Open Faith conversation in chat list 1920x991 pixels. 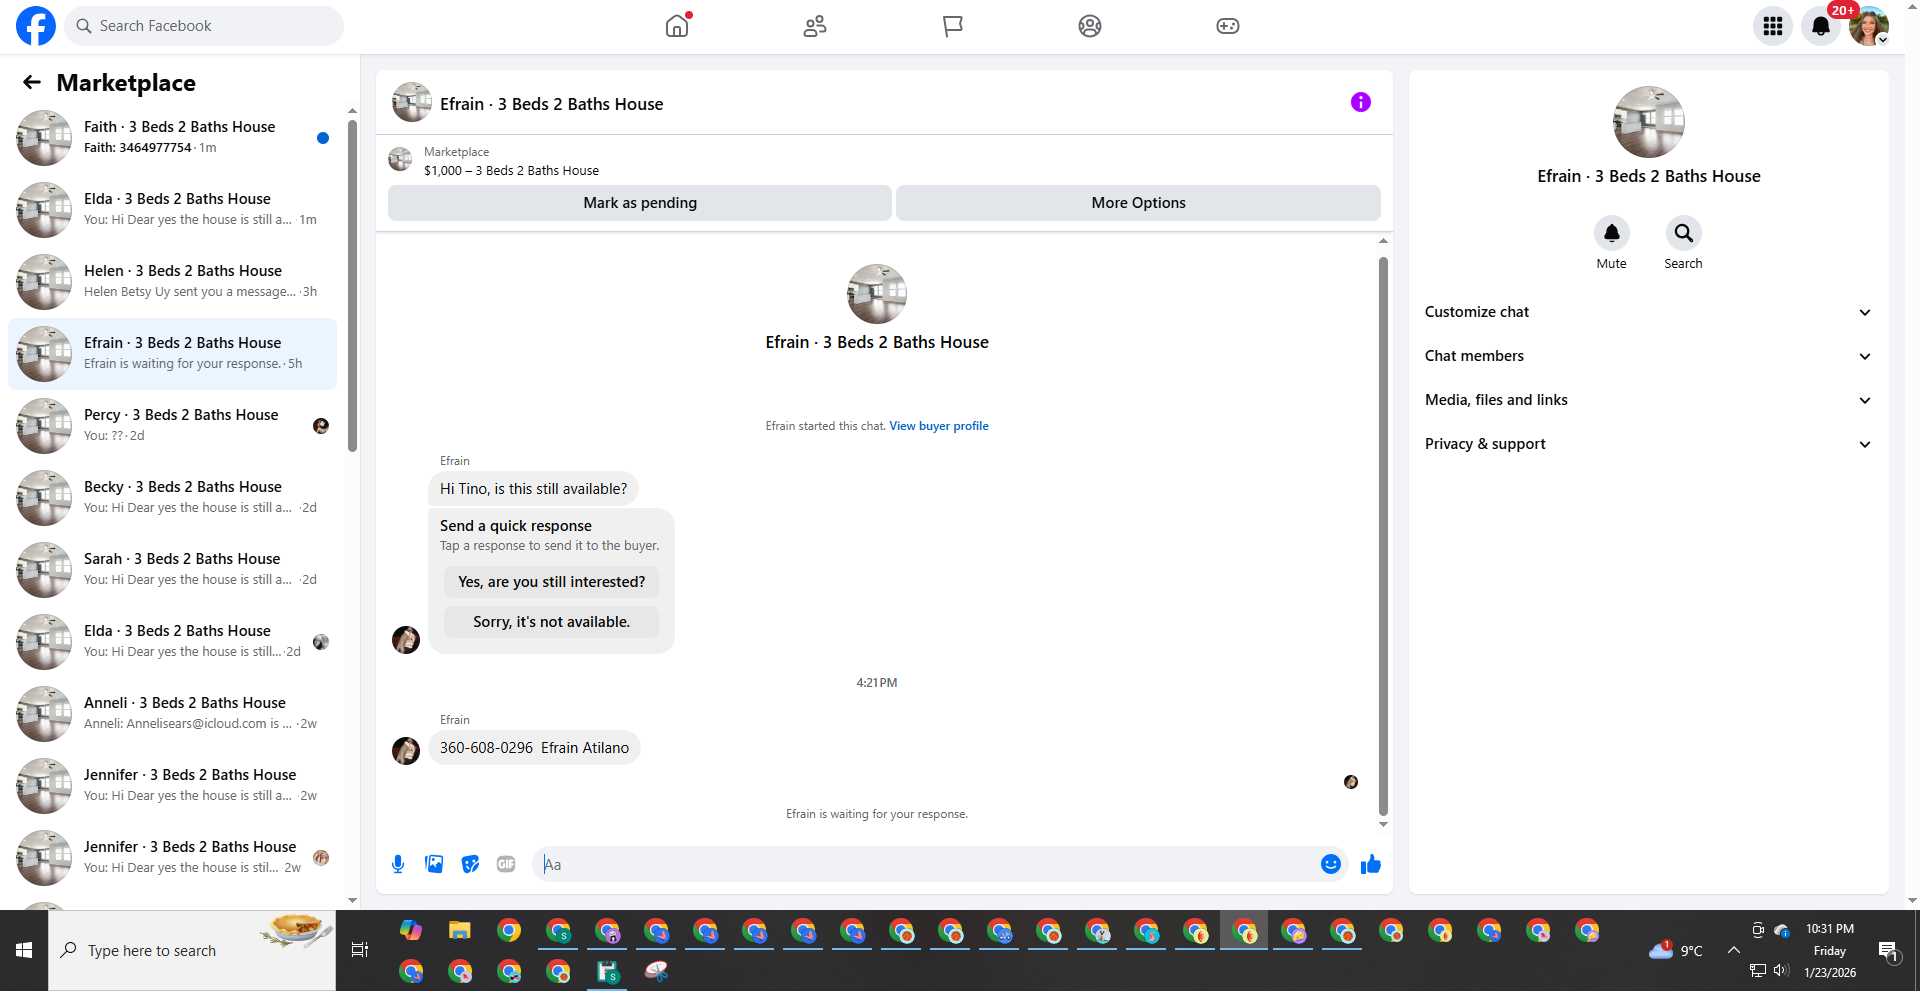(x=172, y=138)
